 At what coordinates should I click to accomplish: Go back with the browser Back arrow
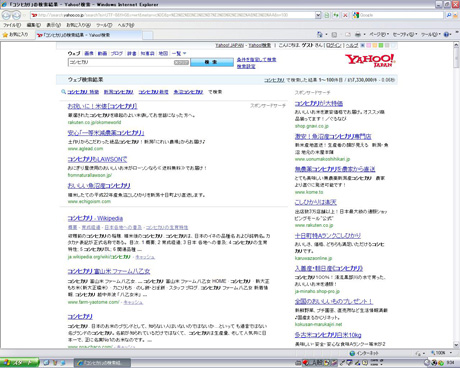6,15
